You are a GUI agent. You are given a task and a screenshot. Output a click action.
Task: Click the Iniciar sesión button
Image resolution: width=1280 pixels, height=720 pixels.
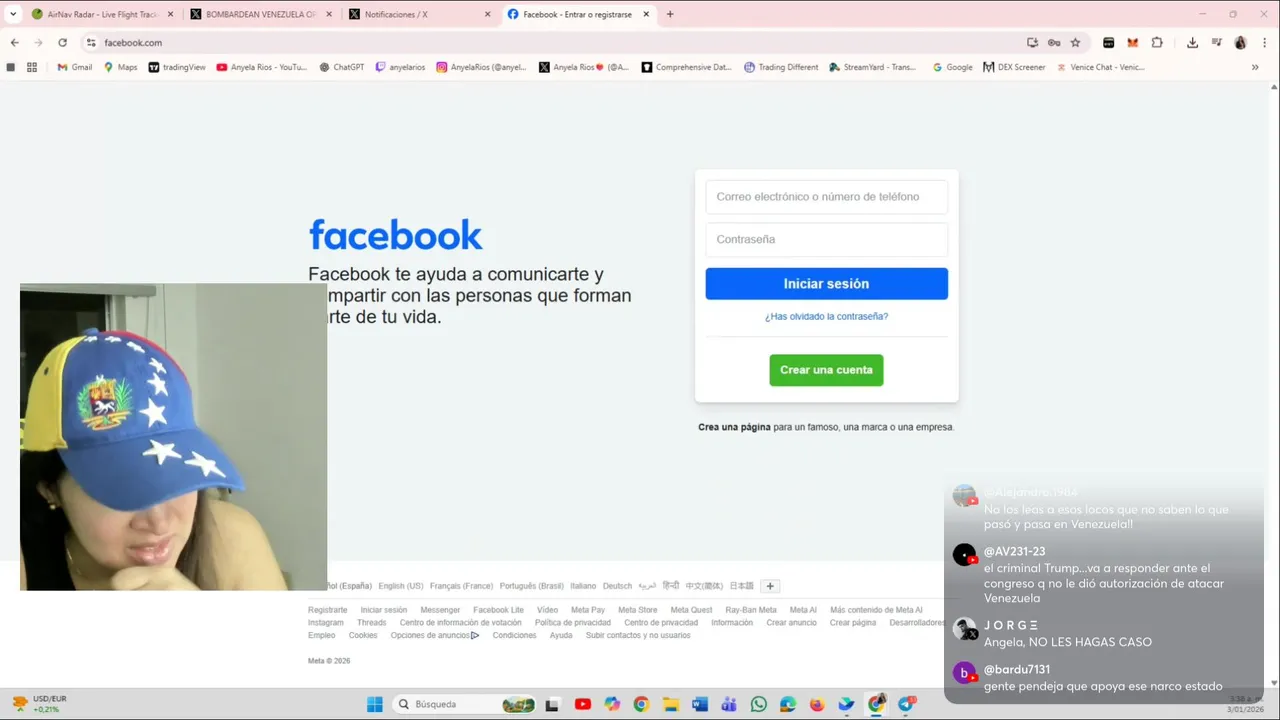pos(826,284)
